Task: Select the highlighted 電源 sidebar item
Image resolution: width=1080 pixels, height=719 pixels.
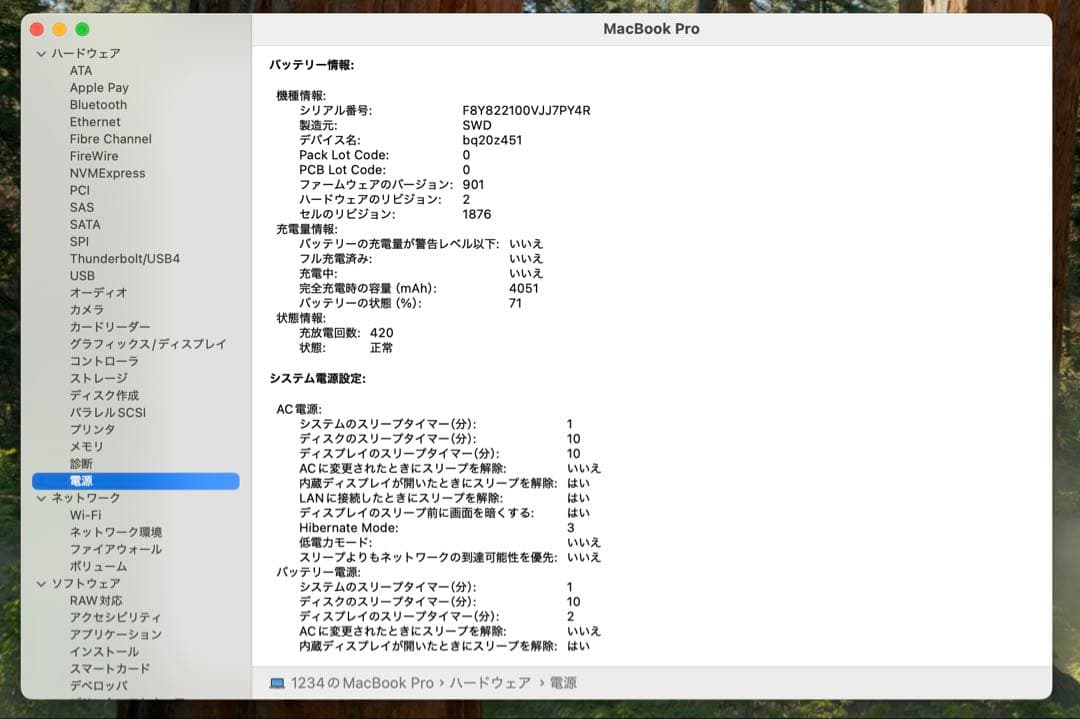Action: (x=136, y=481)
